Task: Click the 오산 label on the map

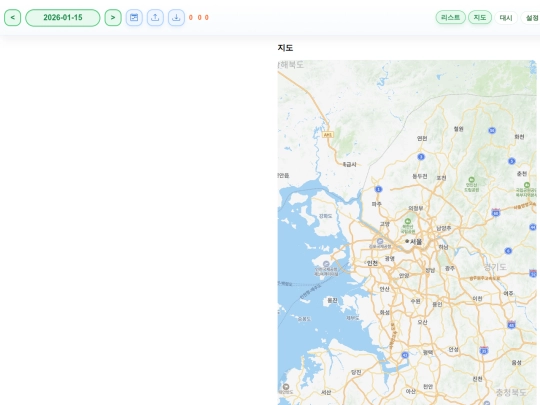Action: [x=422, y=322]
